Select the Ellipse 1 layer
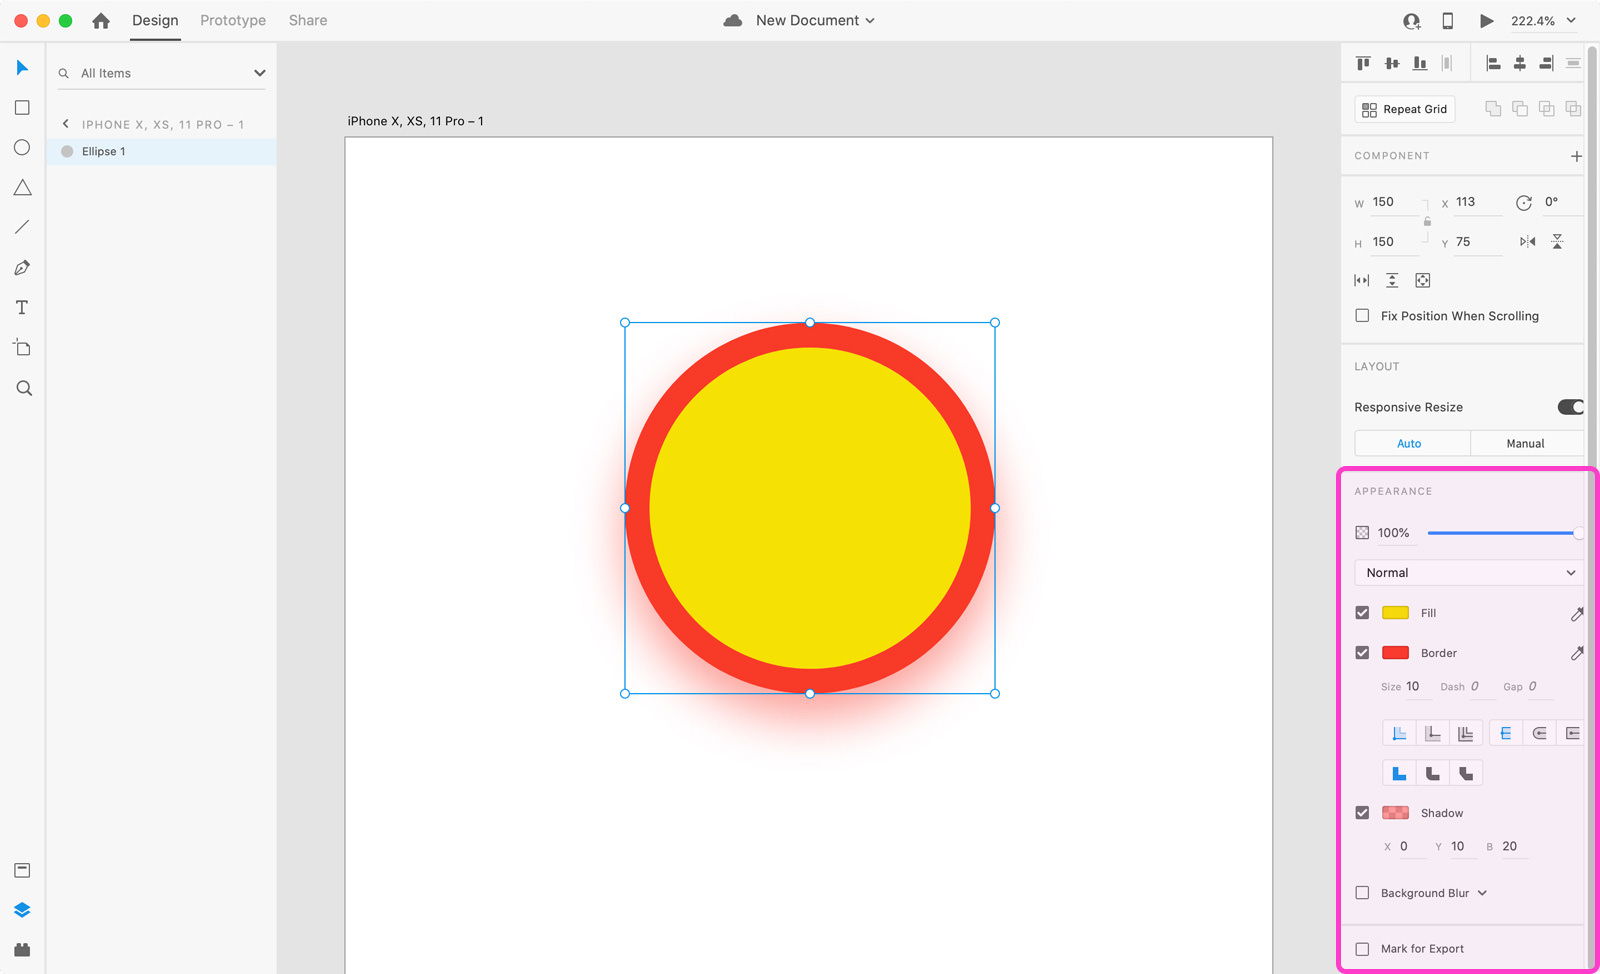The image size is (1600, 974). coord(161,152)
